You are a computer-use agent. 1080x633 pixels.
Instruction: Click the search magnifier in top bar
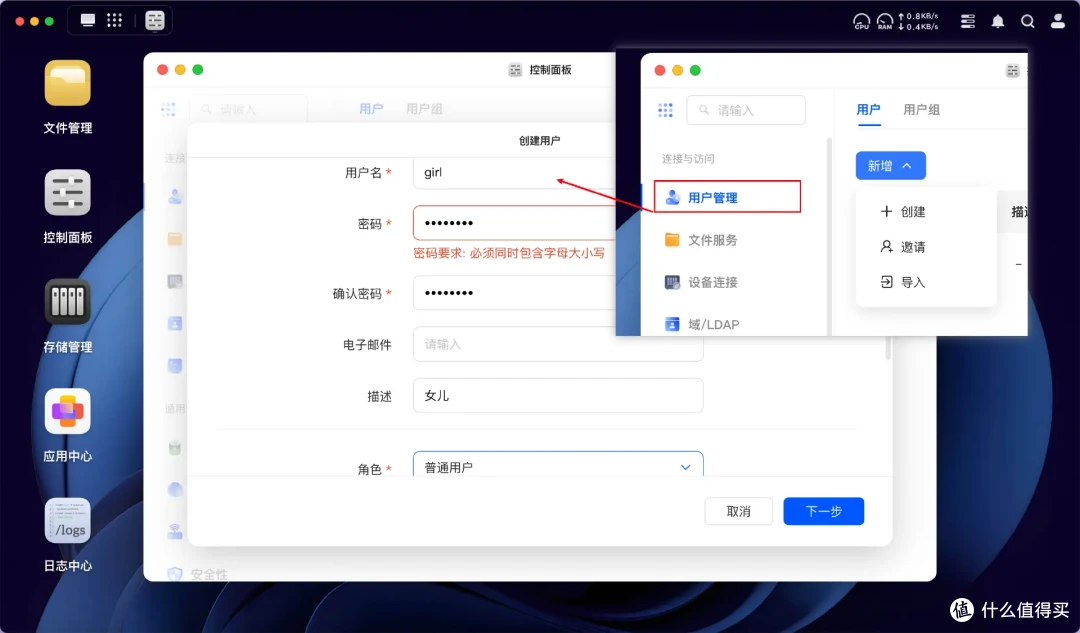tap(1028, 21)
